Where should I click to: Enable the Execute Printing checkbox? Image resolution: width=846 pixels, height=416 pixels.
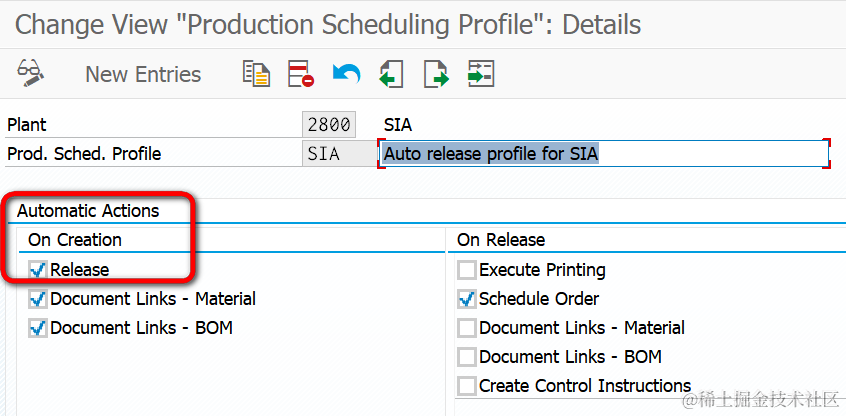pos(467,269)
